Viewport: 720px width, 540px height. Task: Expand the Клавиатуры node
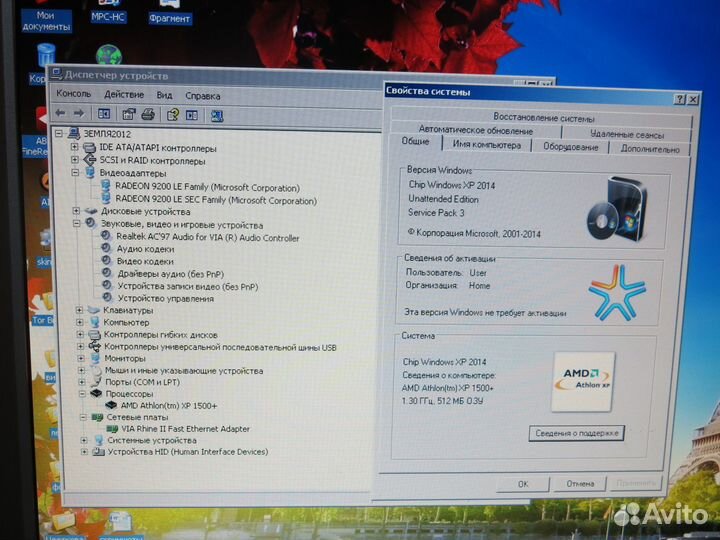[80, 310]
